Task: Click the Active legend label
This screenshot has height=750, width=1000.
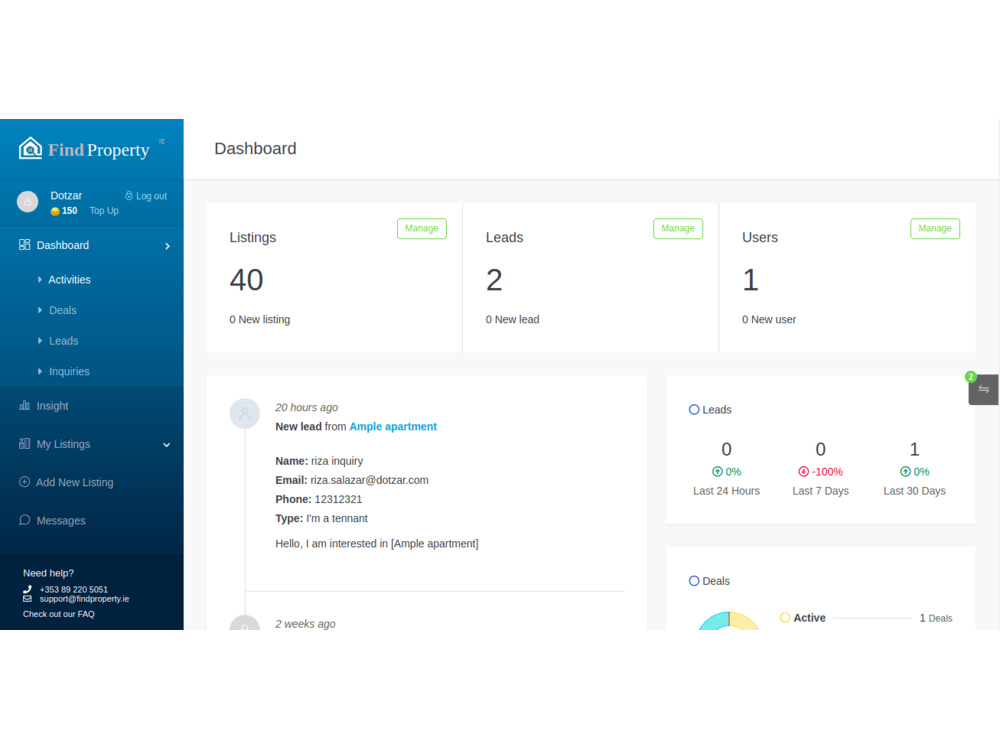Action: point(809,618)
